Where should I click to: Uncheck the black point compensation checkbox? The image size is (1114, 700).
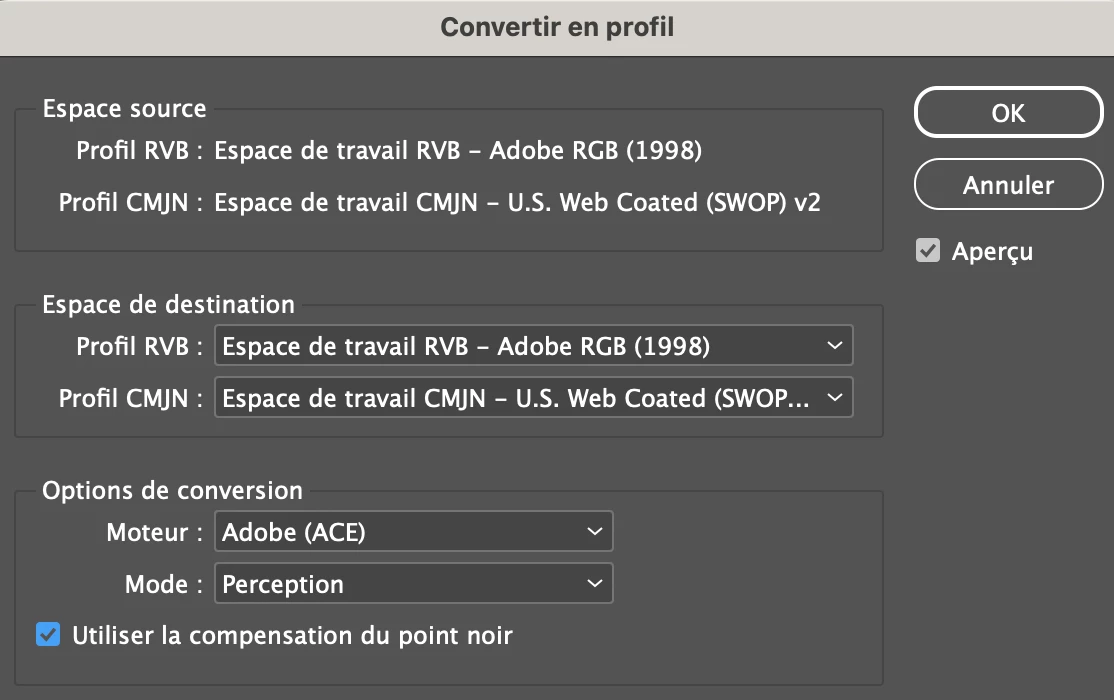pos(48,635)
